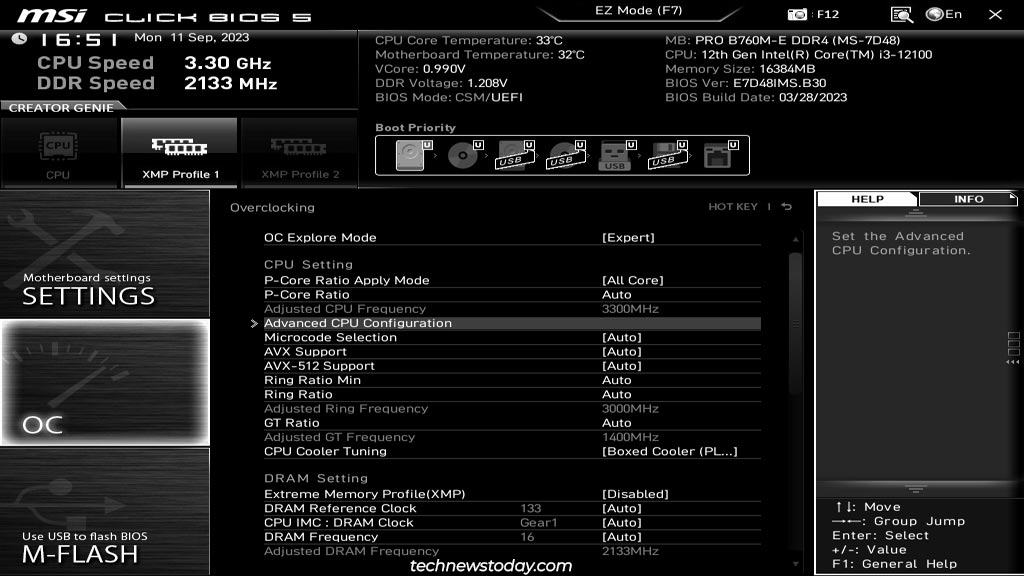Click the clock icon beside the time

[x=20, y=39]
